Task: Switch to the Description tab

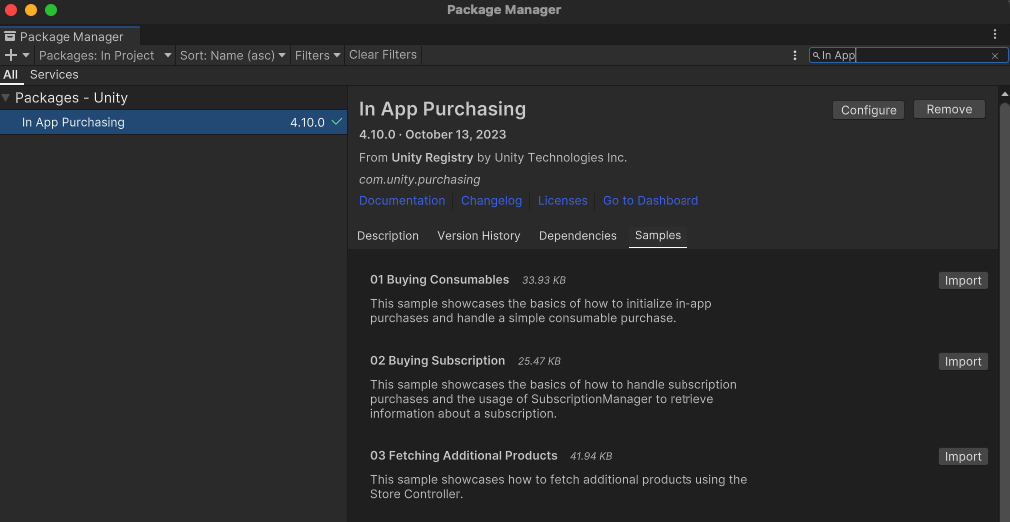Action: point(388,236)
